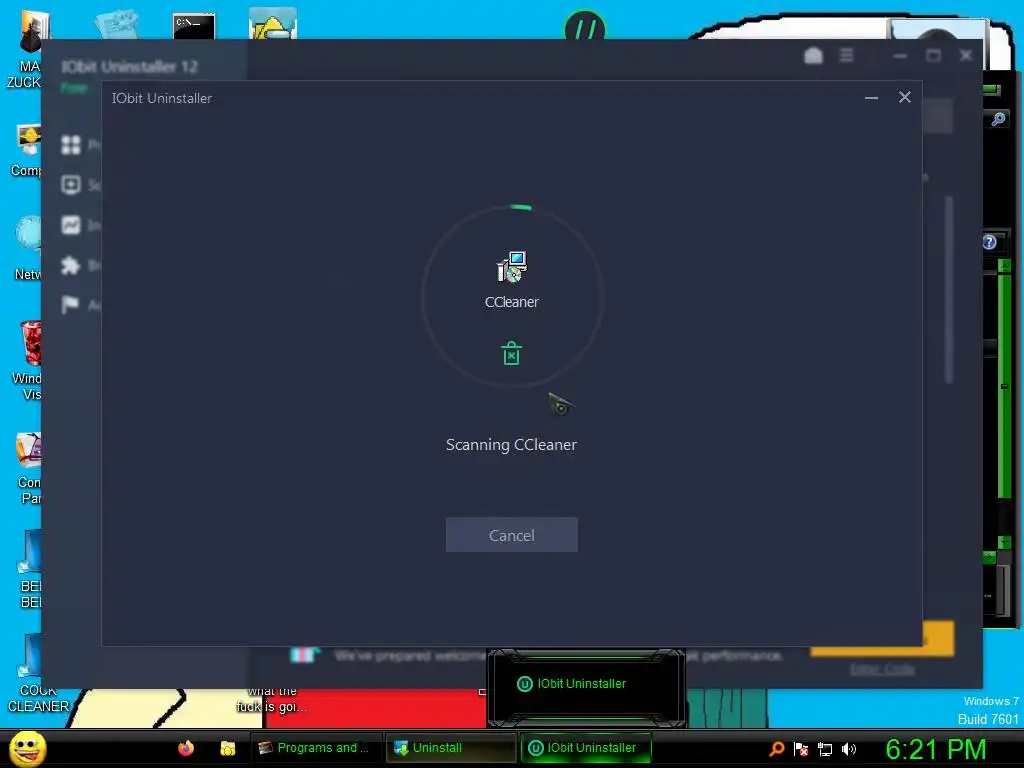Click the yellow promo button in main window
The image size is (1024, 768).
[x=938, y=639]
